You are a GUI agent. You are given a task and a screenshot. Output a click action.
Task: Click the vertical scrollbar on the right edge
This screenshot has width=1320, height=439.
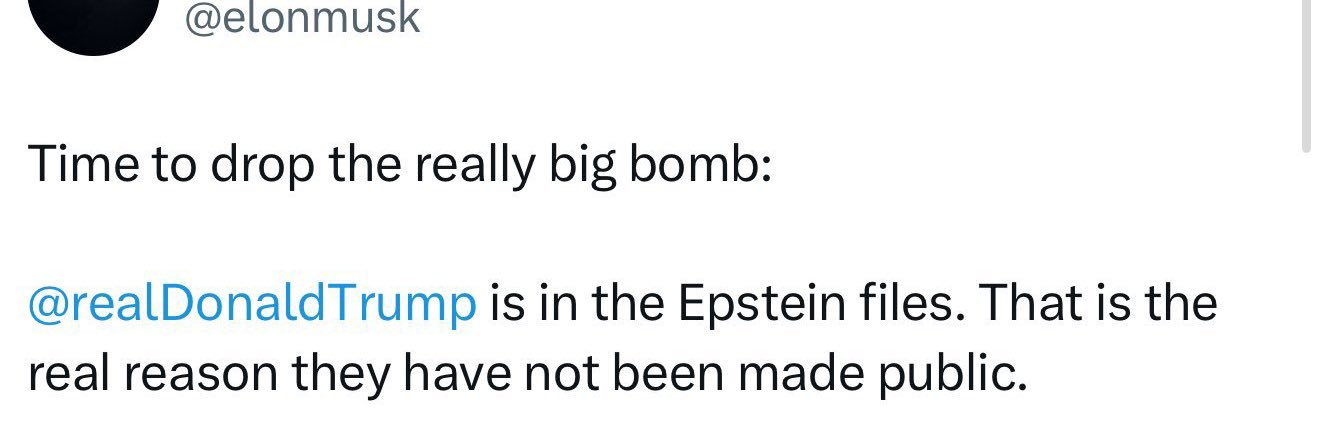[x=1305, y=75]
